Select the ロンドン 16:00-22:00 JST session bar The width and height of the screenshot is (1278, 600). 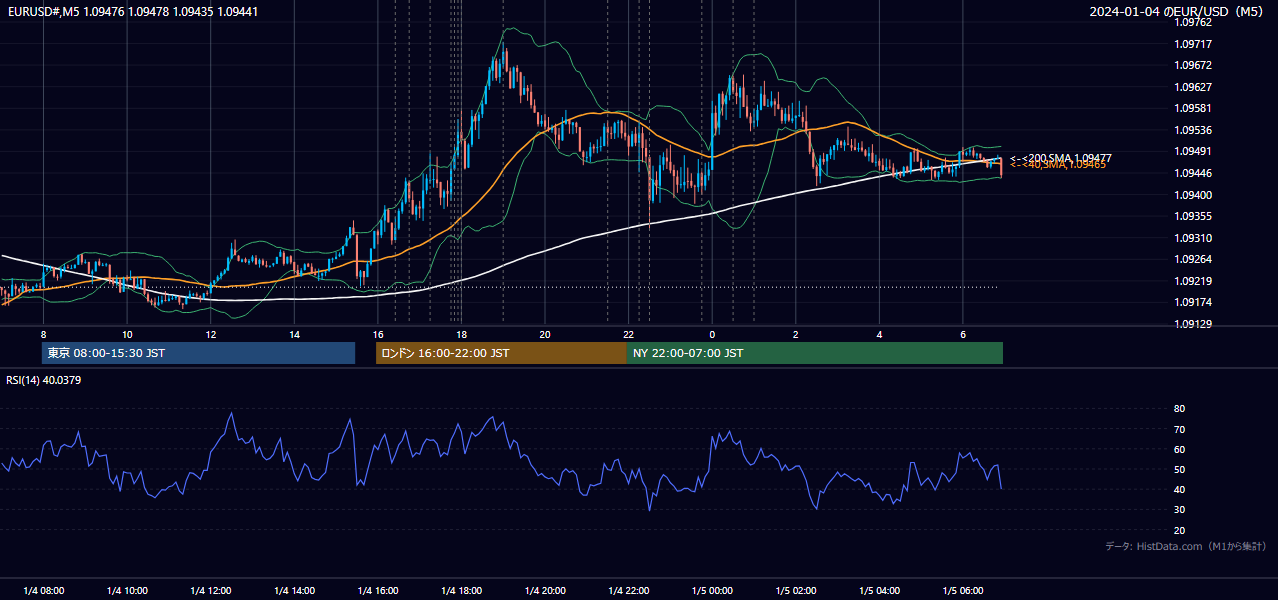point(501,353)
